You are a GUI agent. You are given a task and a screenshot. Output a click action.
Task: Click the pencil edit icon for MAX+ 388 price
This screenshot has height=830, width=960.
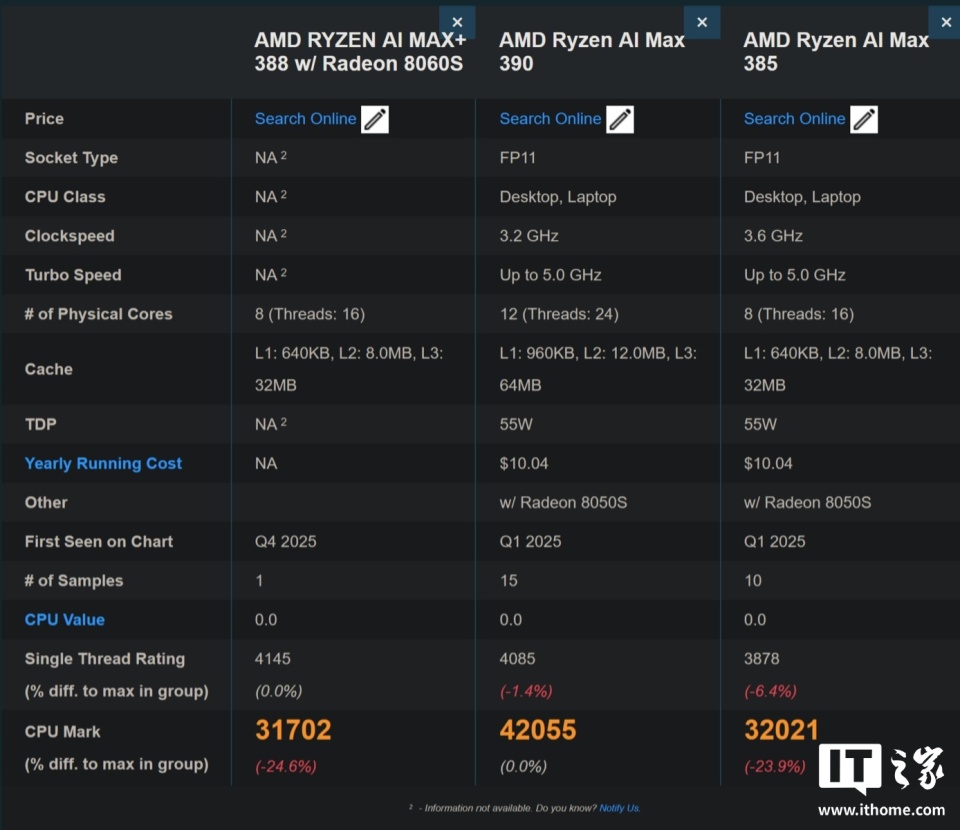pyautogui.click(x=375, y=119)
